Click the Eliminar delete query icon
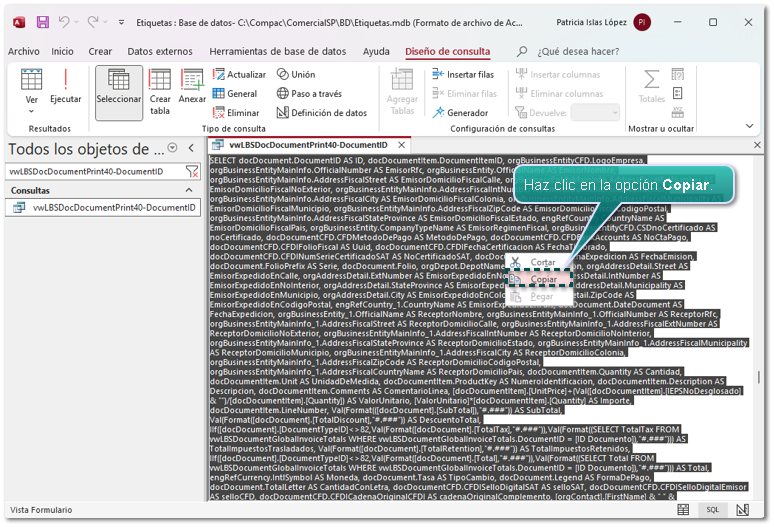Screen dimensions: 774x527 point(236,113)
